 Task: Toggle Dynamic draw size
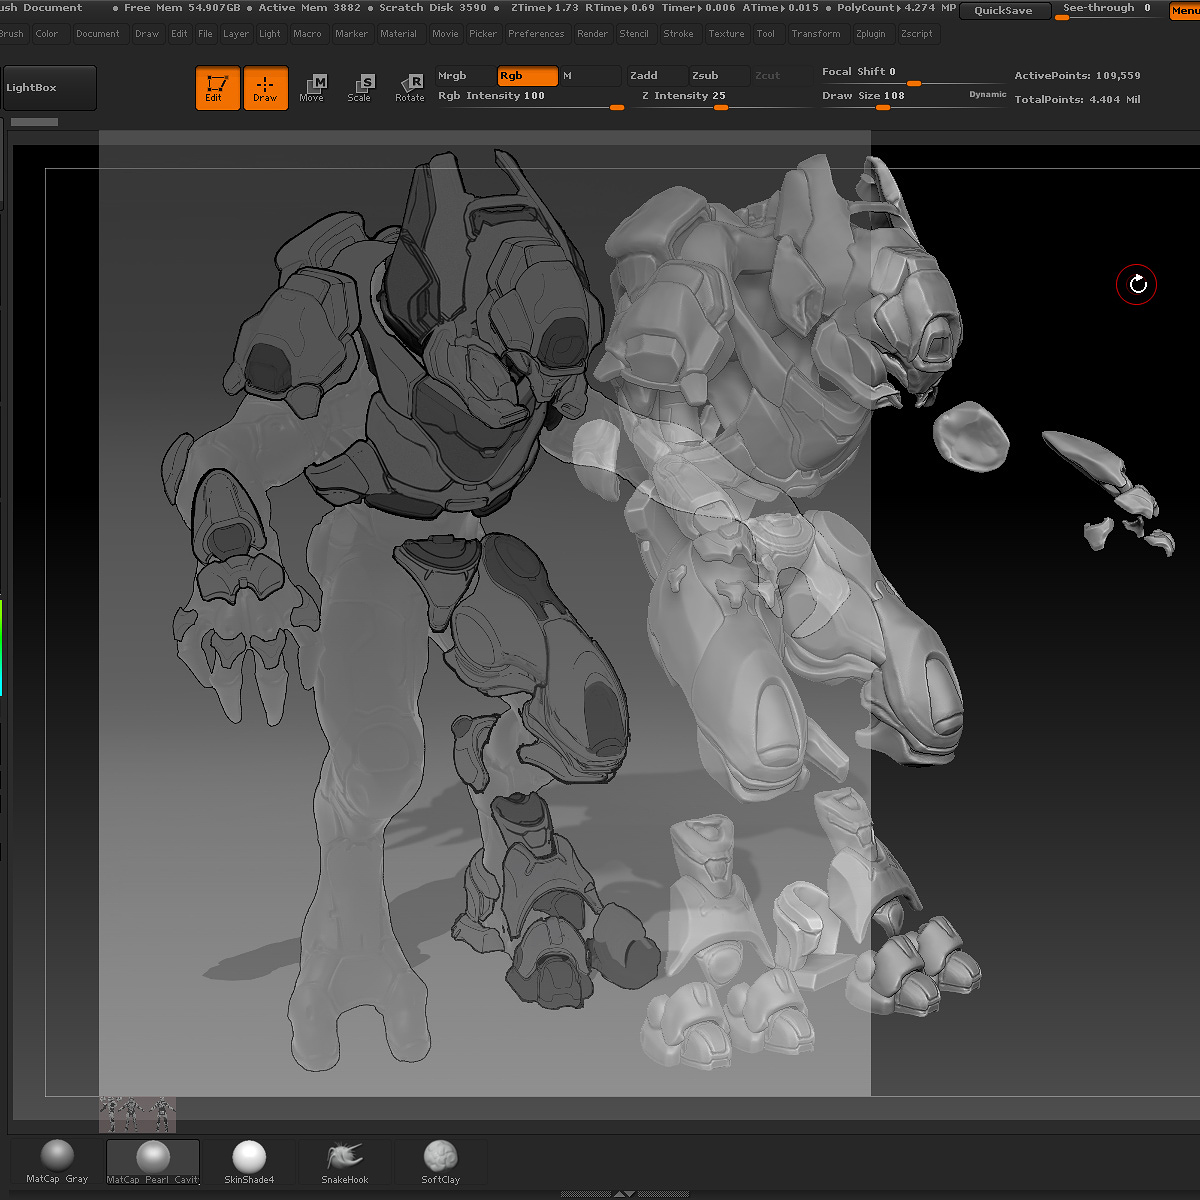988,94
